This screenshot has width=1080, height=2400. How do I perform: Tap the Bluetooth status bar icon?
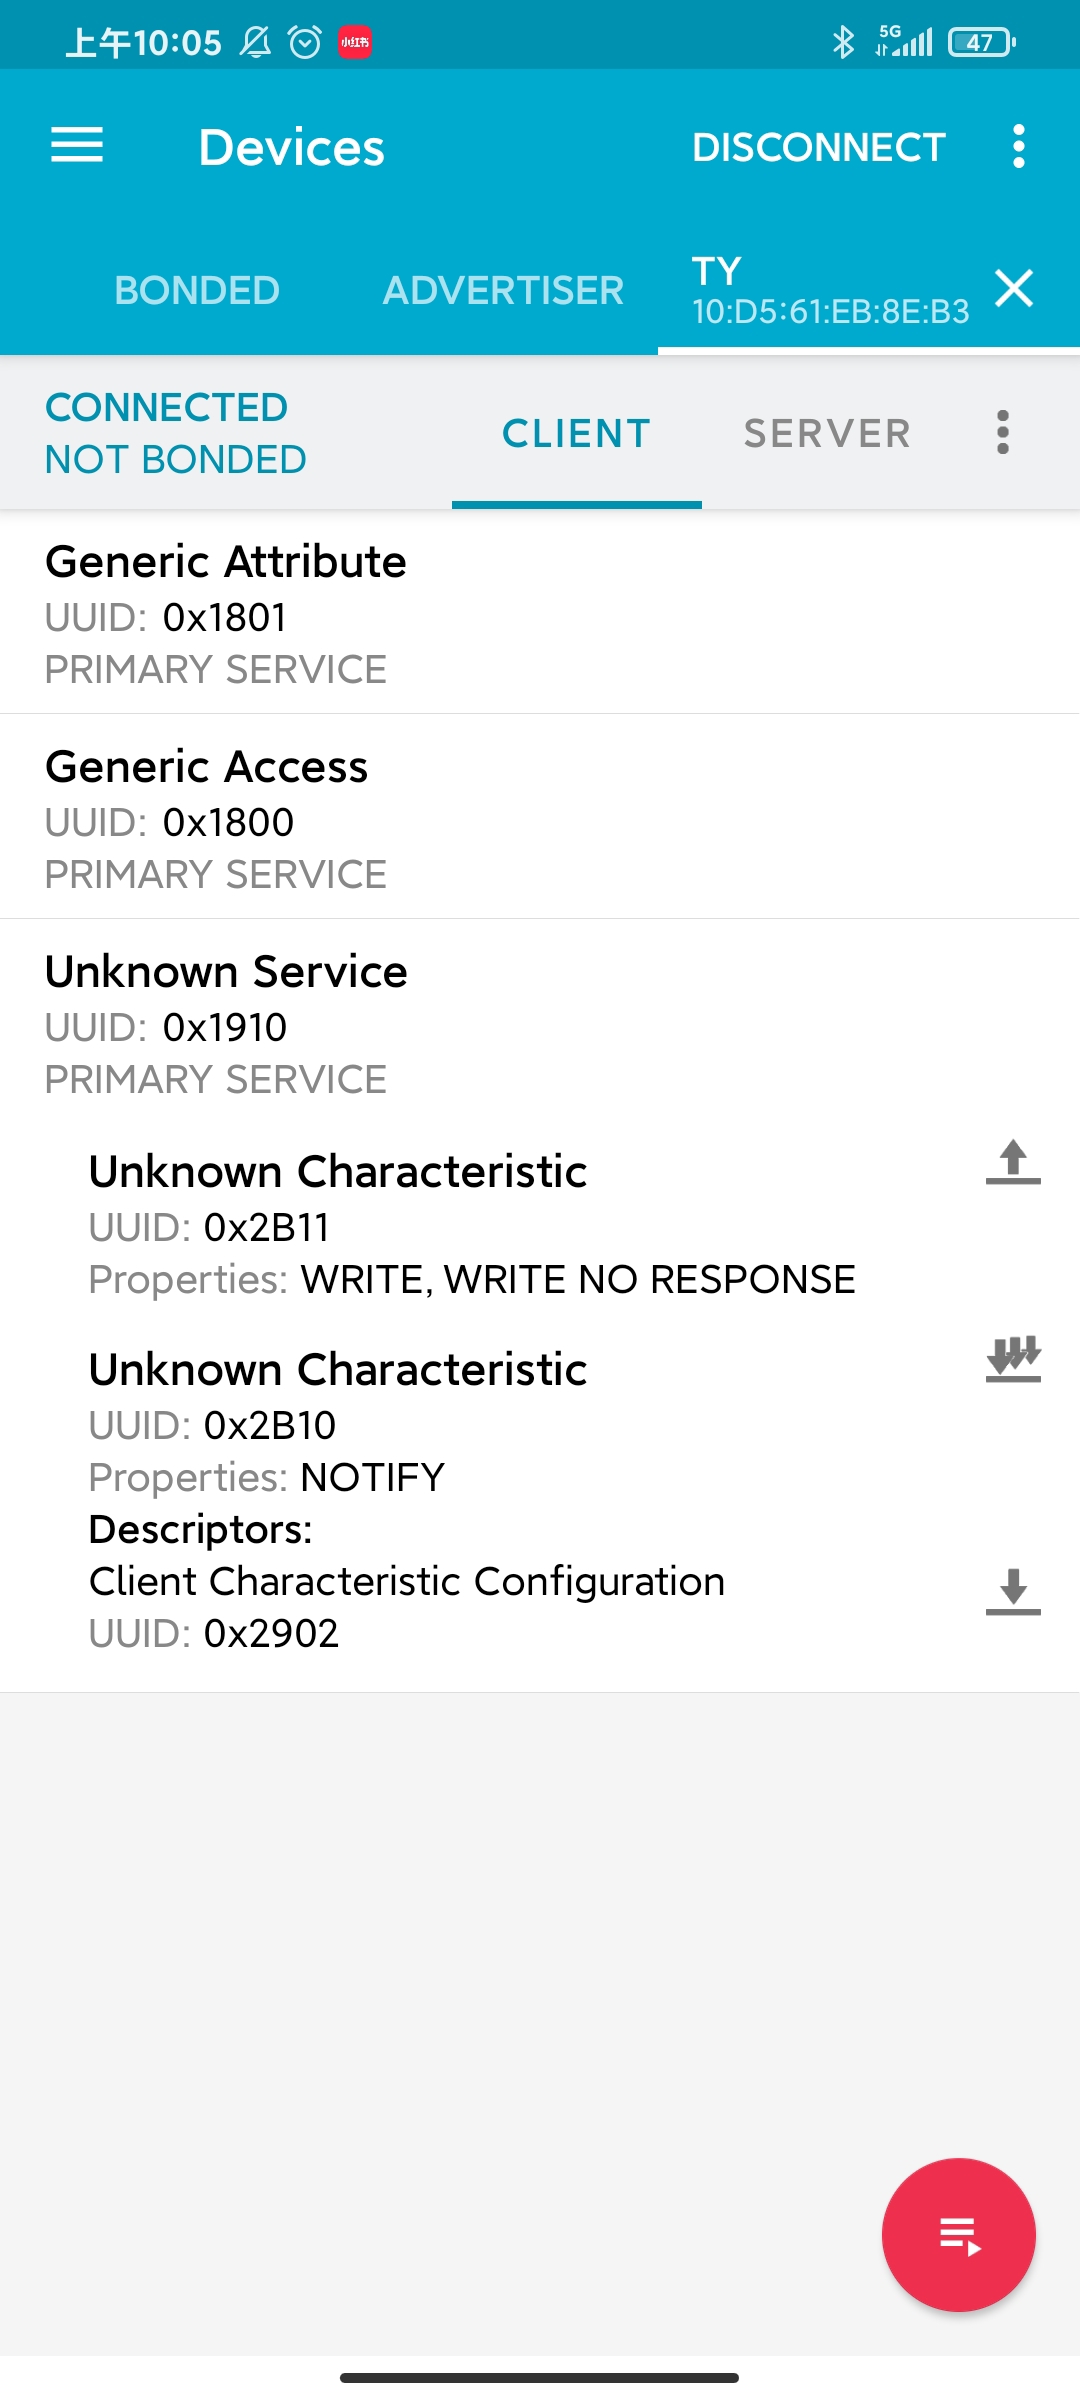click(x=844, y=42)
